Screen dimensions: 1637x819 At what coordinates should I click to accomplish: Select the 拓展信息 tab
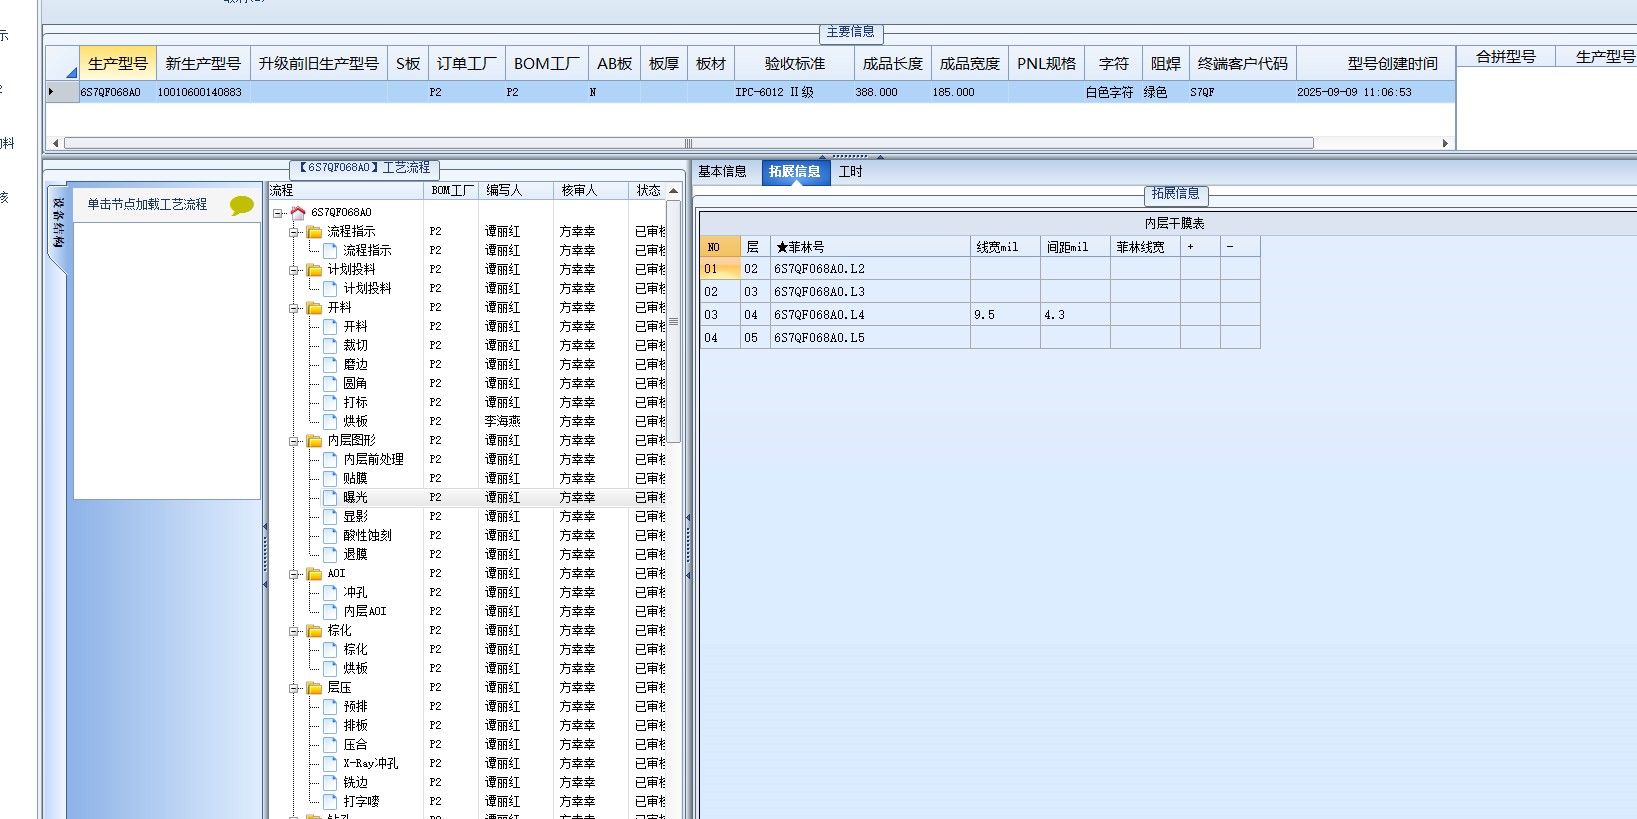(x=795, y=171)
